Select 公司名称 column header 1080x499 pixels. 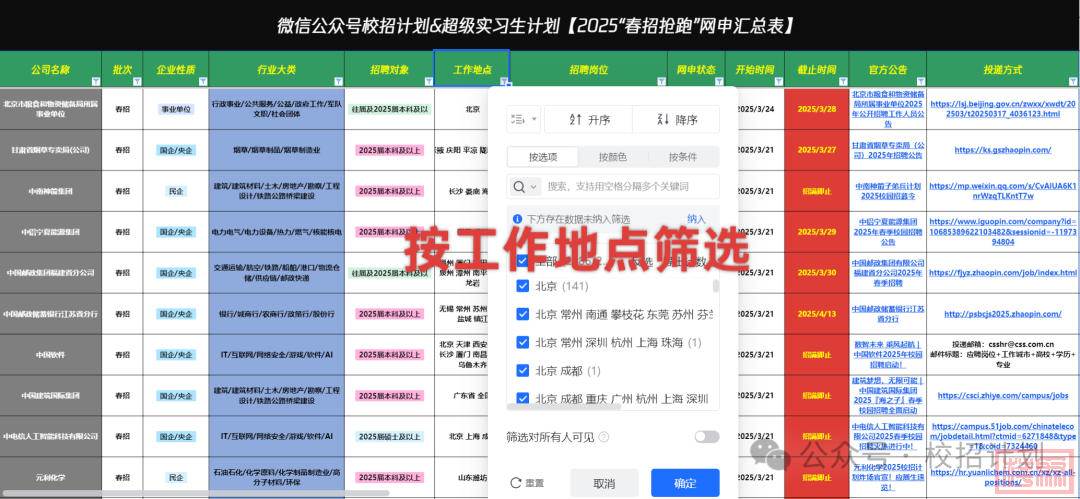tap(51, 70)
